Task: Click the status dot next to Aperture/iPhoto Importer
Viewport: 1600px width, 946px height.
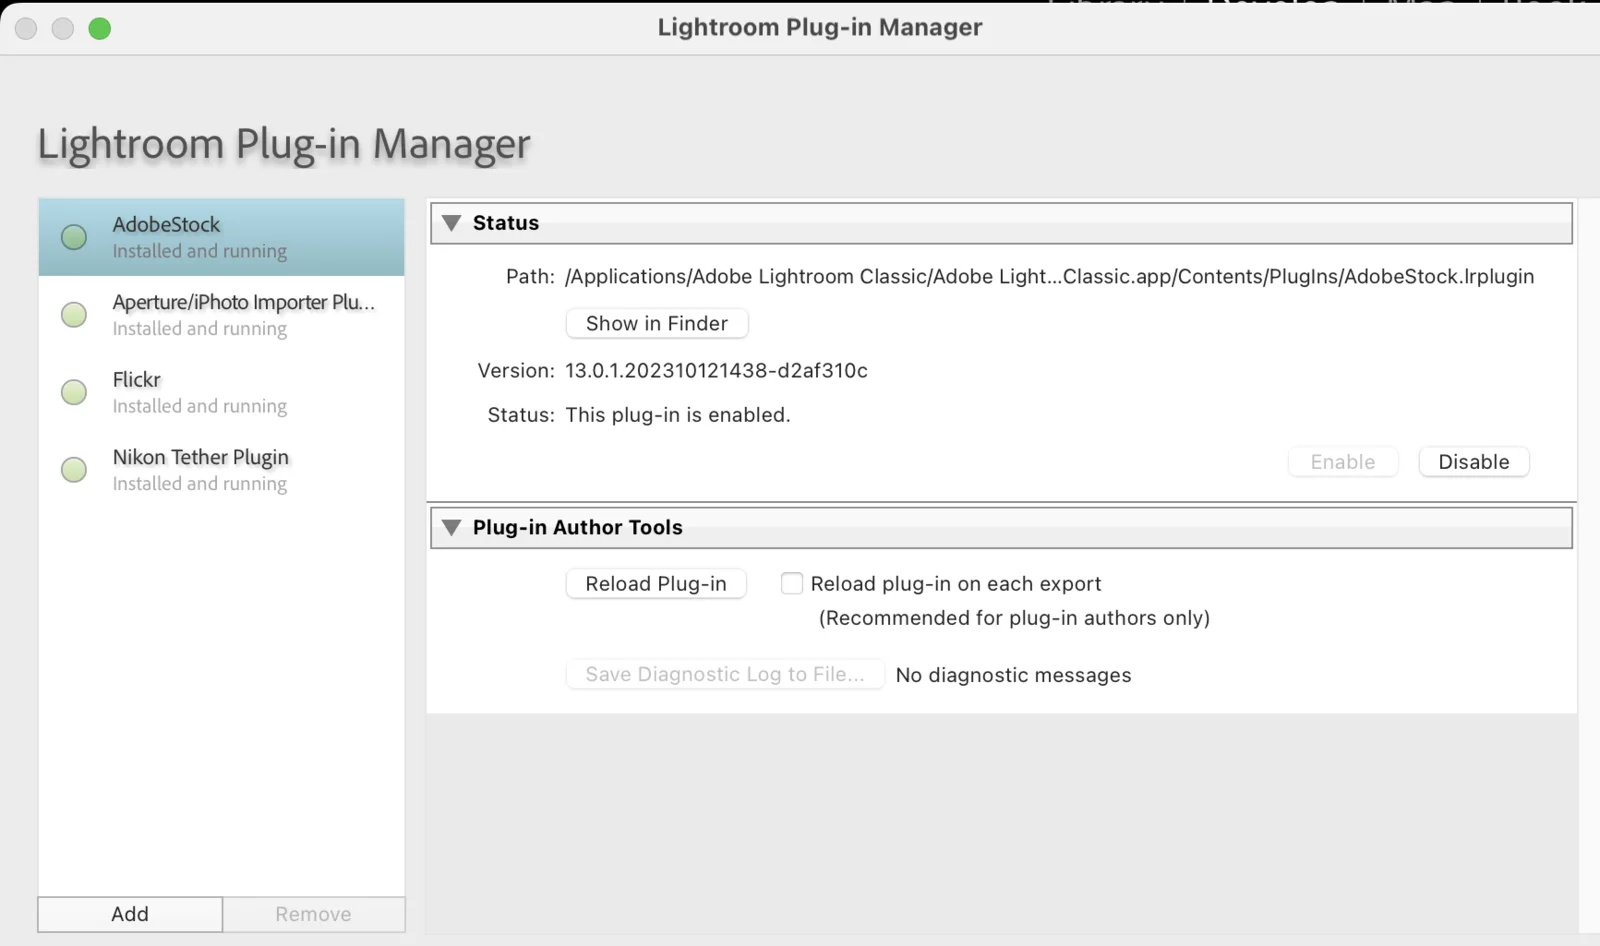Action: [x=74, y=315]
